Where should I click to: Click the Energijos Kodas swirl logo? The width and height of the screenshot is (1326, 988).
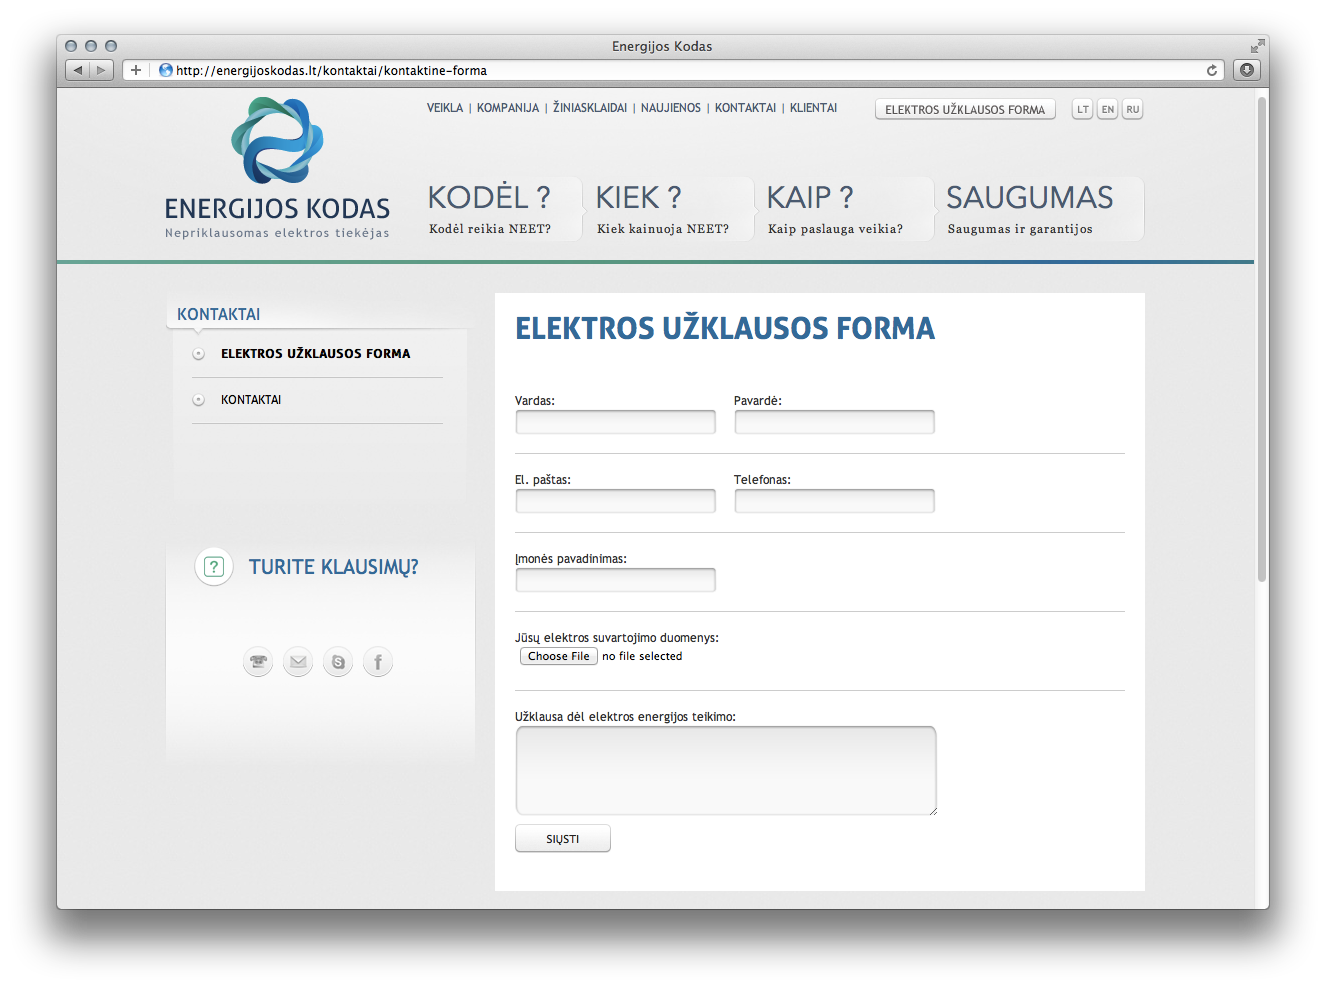[x=277, y=141]
